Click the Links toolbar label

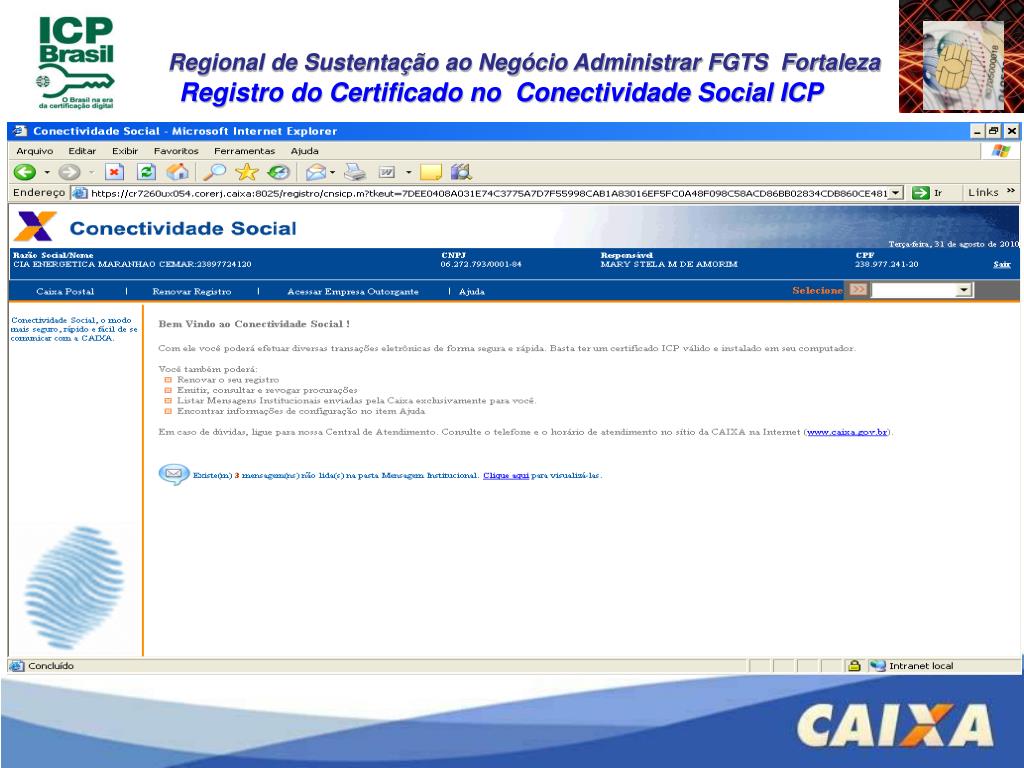pyautogui.click(x=983, y=192)
